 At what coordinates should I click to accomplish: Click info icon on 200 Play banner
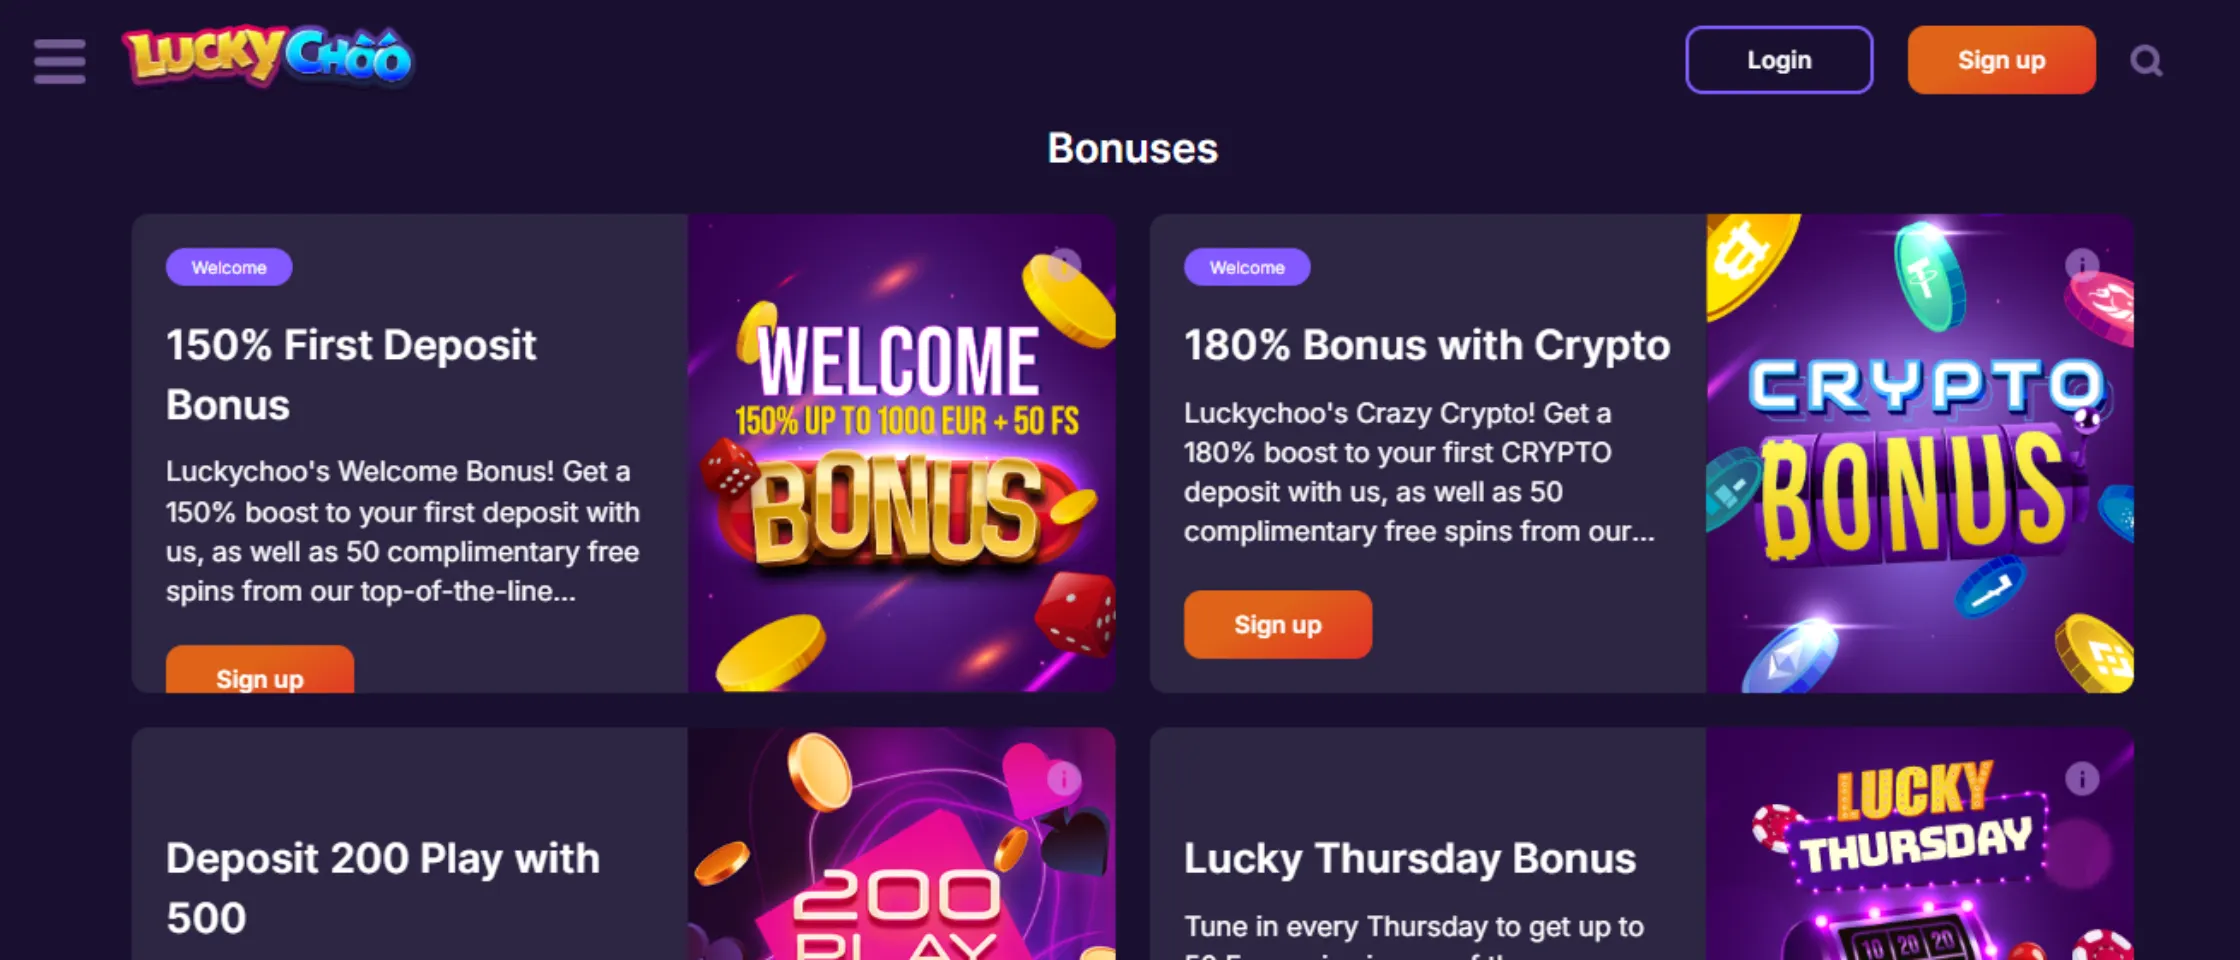click(1064, 778)
